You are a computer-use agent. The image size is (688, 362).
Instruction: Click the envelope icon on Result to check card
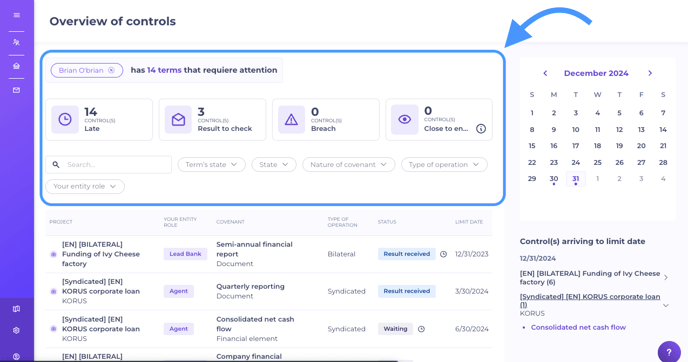click(x=178, y=119)
